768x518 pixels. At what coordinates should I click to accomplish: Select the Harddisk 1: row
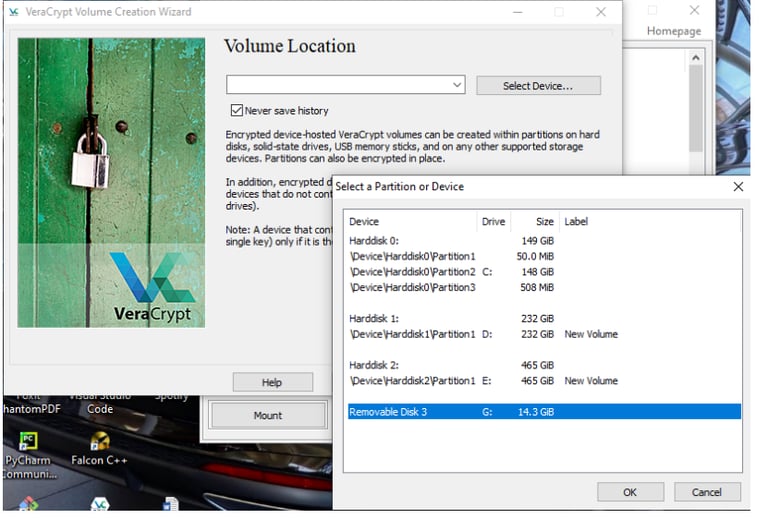[x=544, y=319]
